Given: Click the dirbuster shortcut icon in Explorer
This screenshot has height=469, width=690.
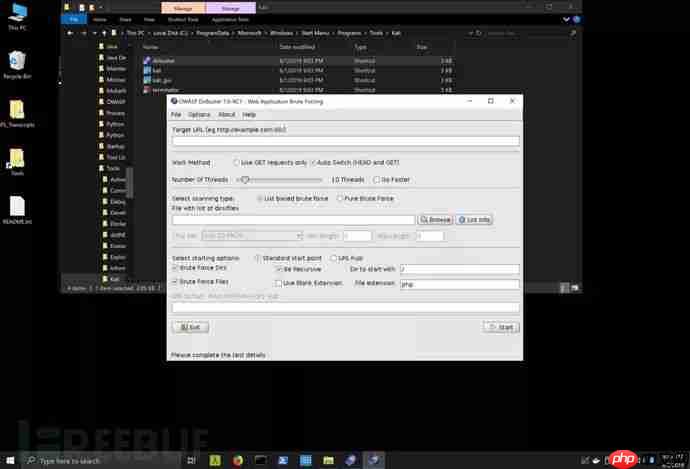Looking at the screenshot, I should click(147, 60).
